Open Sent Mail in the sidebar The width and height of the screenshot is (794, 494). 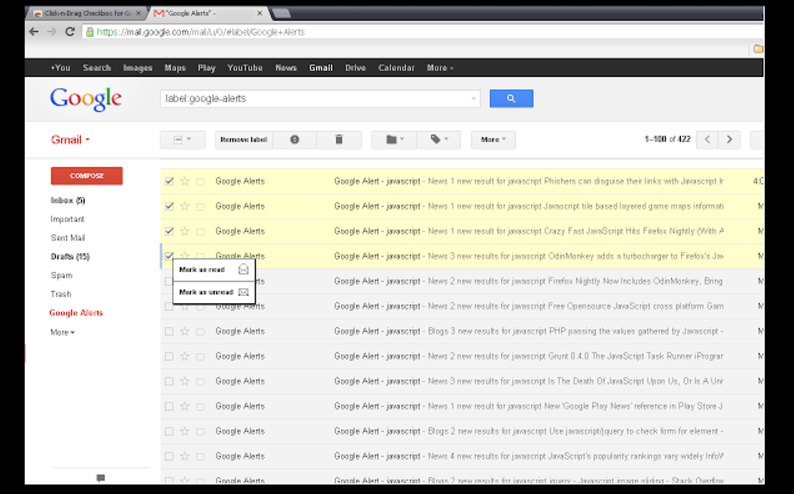[x=68, y=238]
